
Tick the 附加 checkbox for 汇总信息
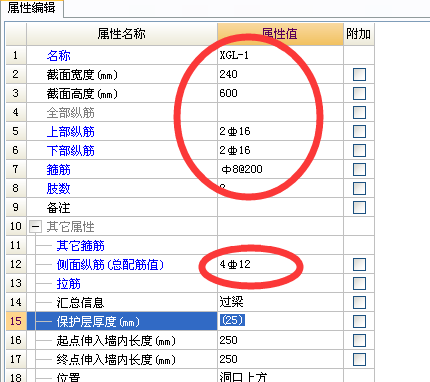point(359,302)
